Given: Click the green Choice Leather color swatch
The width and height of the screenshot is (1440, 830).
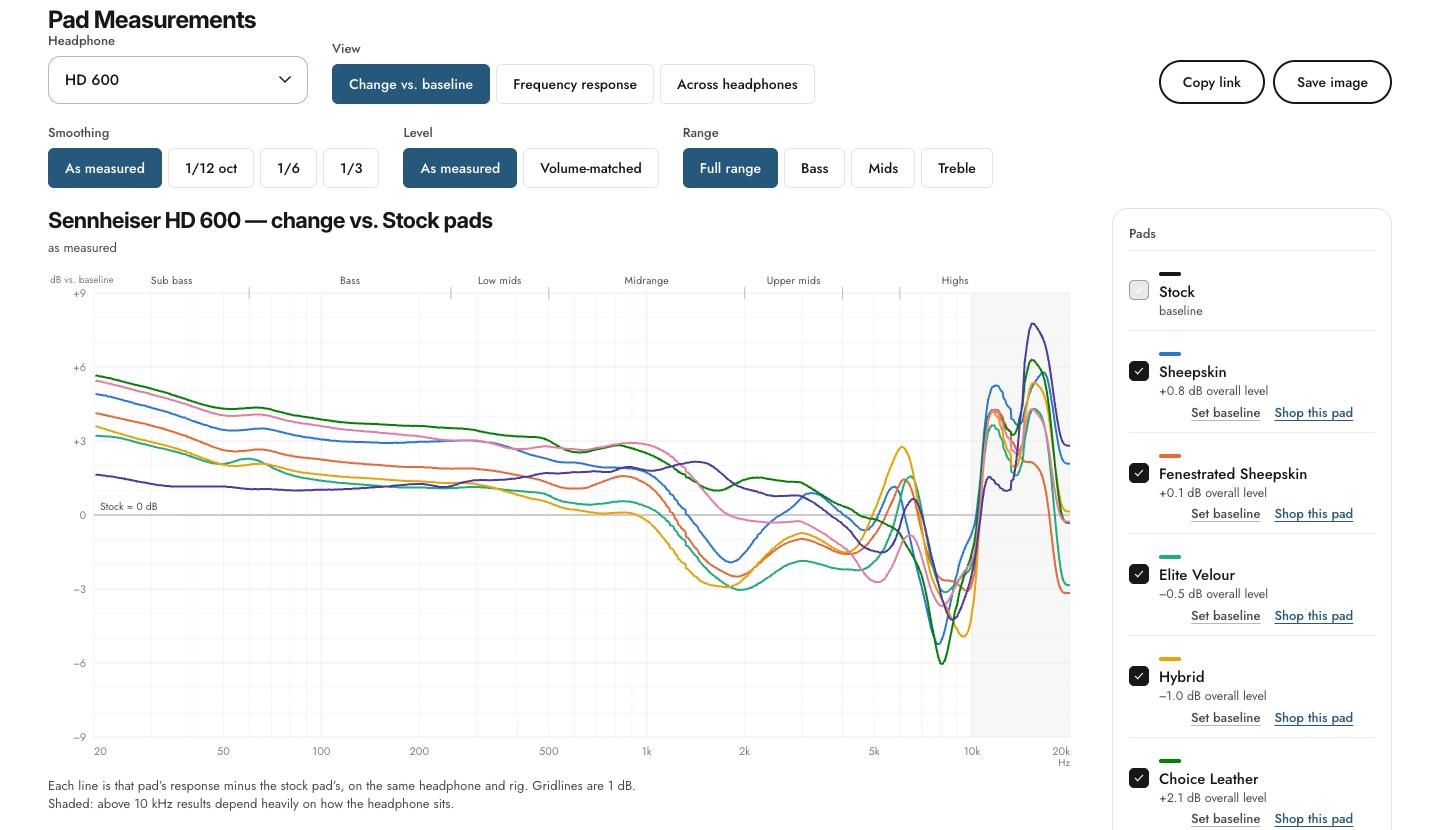Looking at the screenshot, I should coord(1170,761).
